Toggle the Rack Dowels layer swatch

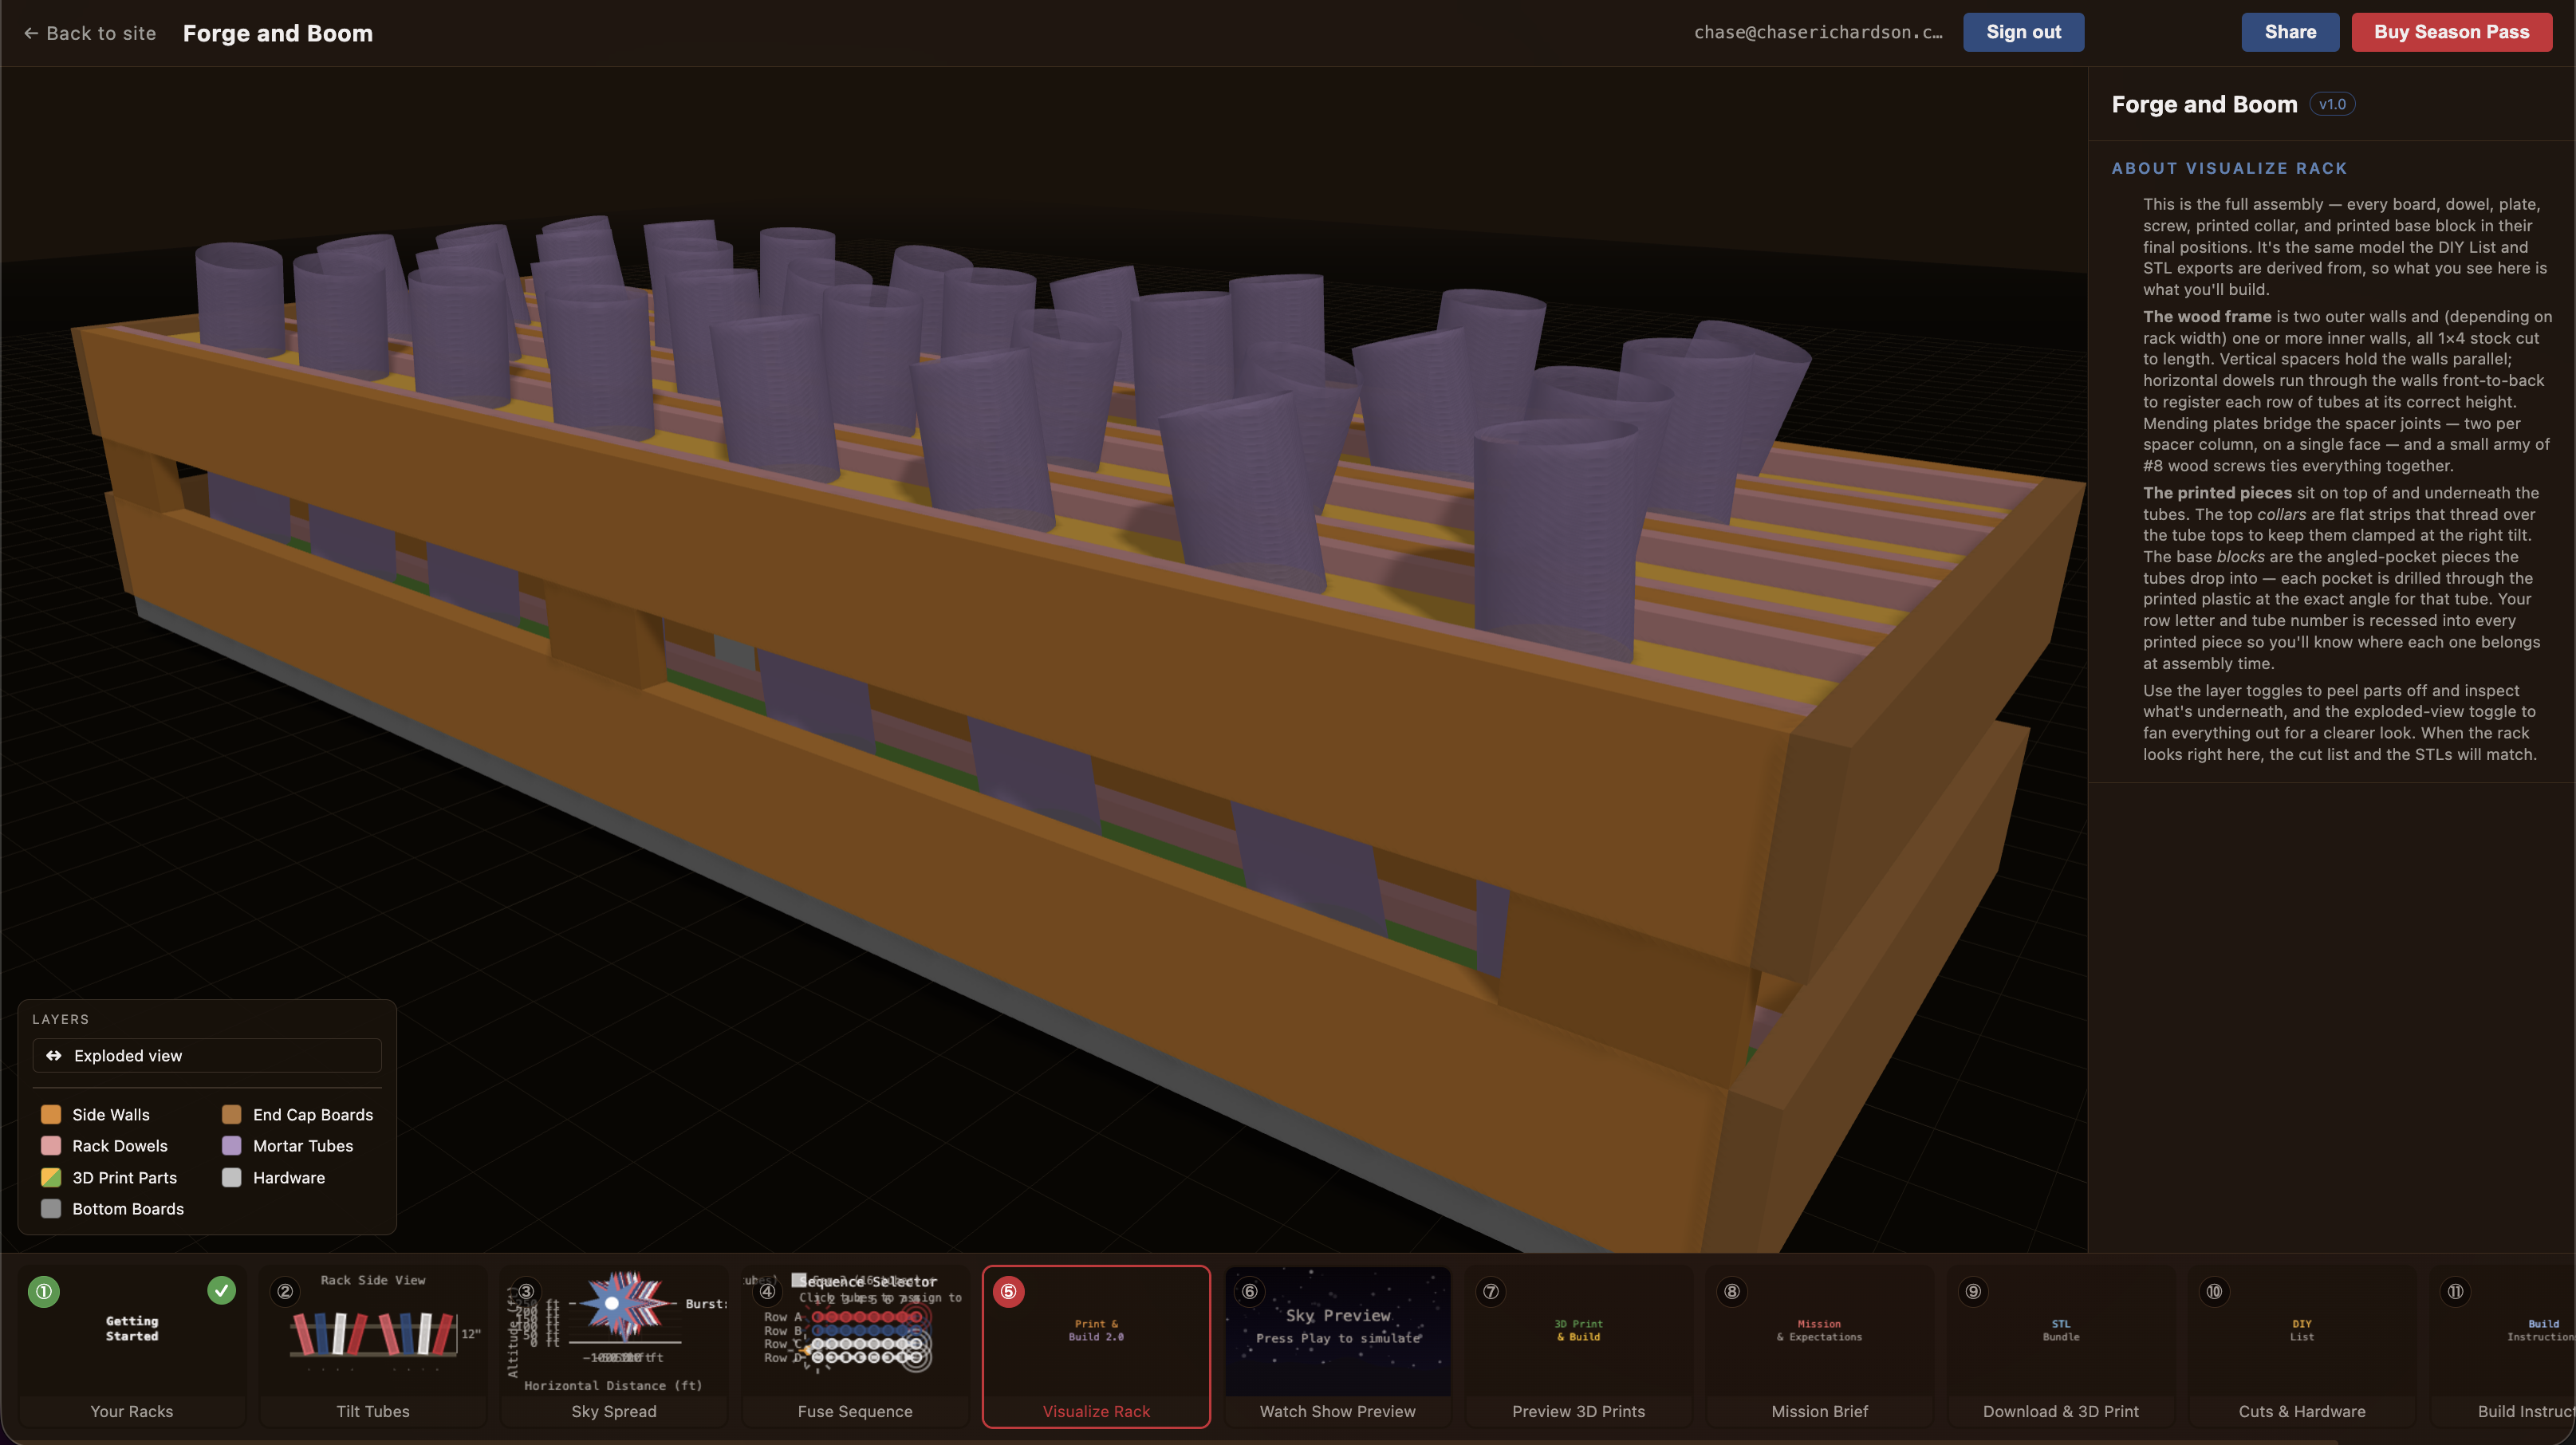pos(51,1145)
